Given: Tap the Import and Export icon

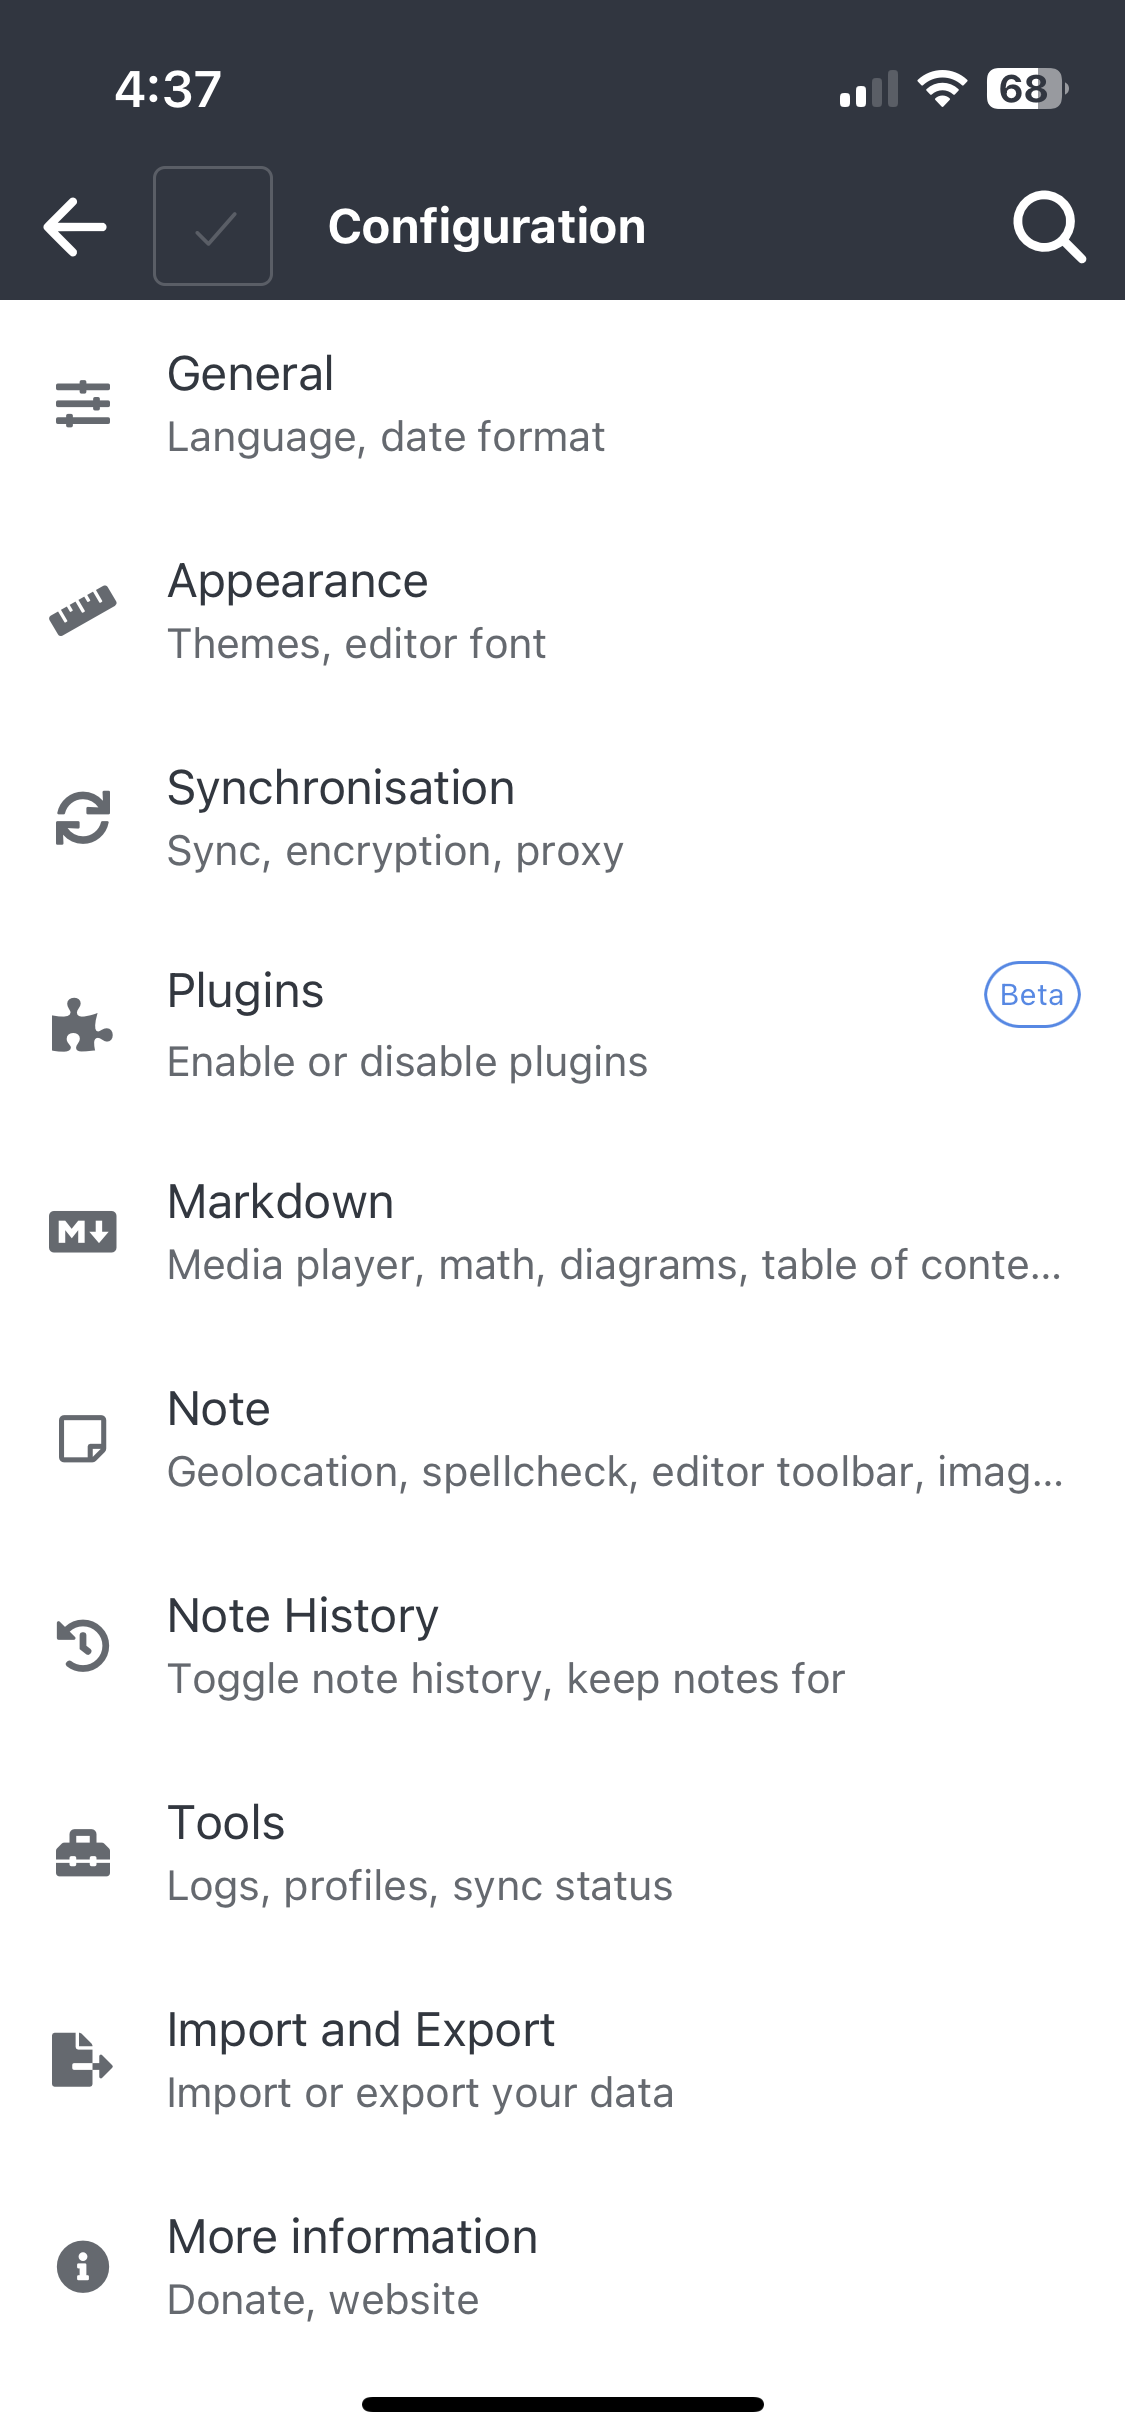Looking at the screenshot, I should 83,2060.
